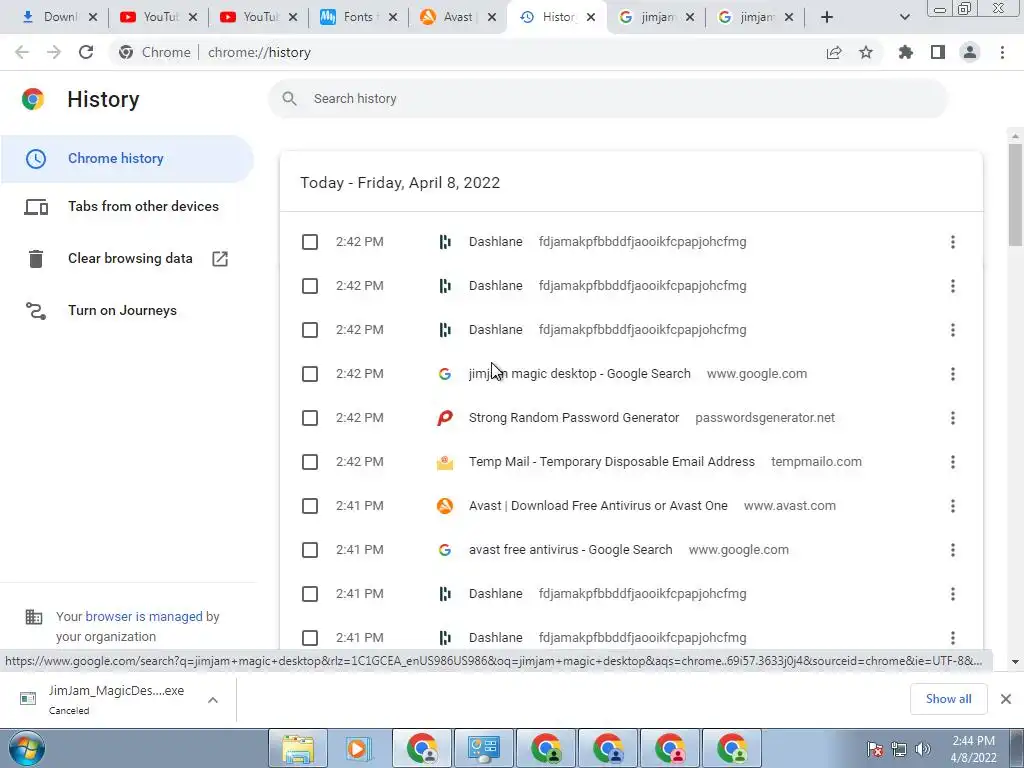Open the Extensions puzzle icon
Viewport: 1024px width, 768px height.
coord(906,52)
